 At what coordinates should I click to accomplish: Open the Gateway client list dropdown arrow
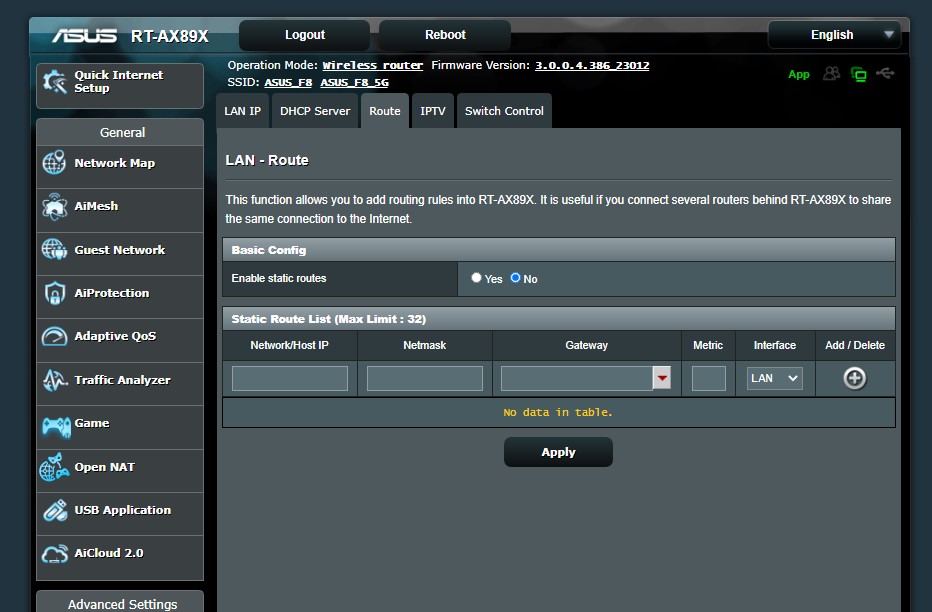[x=662, y=378]
